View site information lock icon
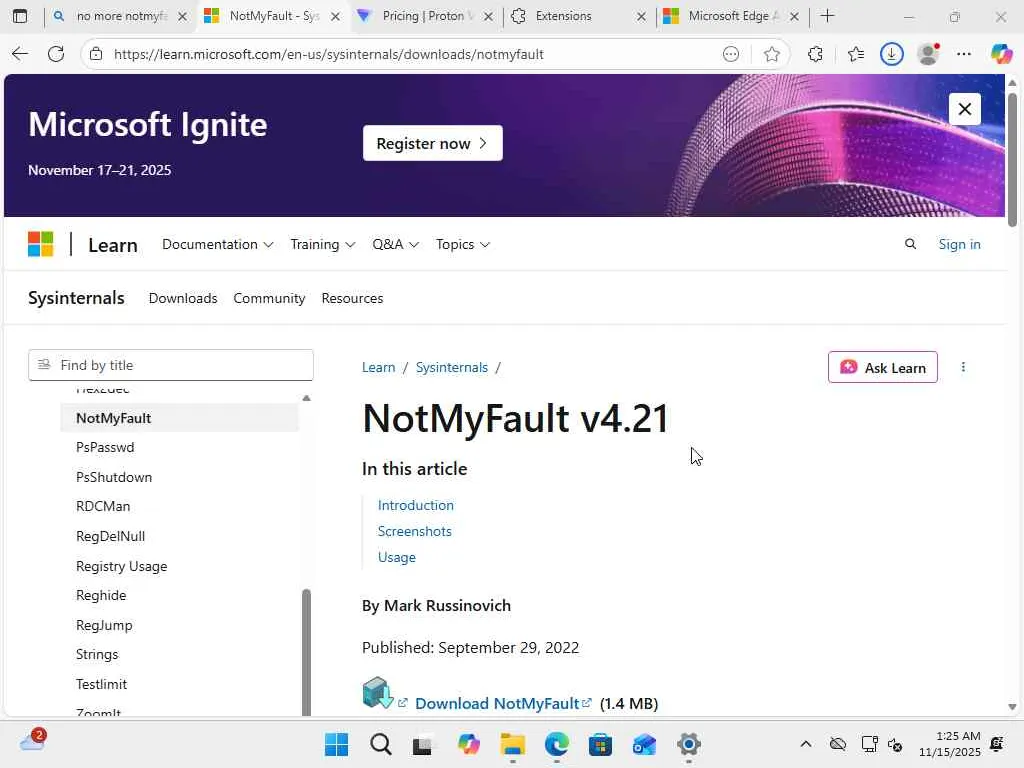The width and height of the screenshot is (1024, 768). pos(96,54)
